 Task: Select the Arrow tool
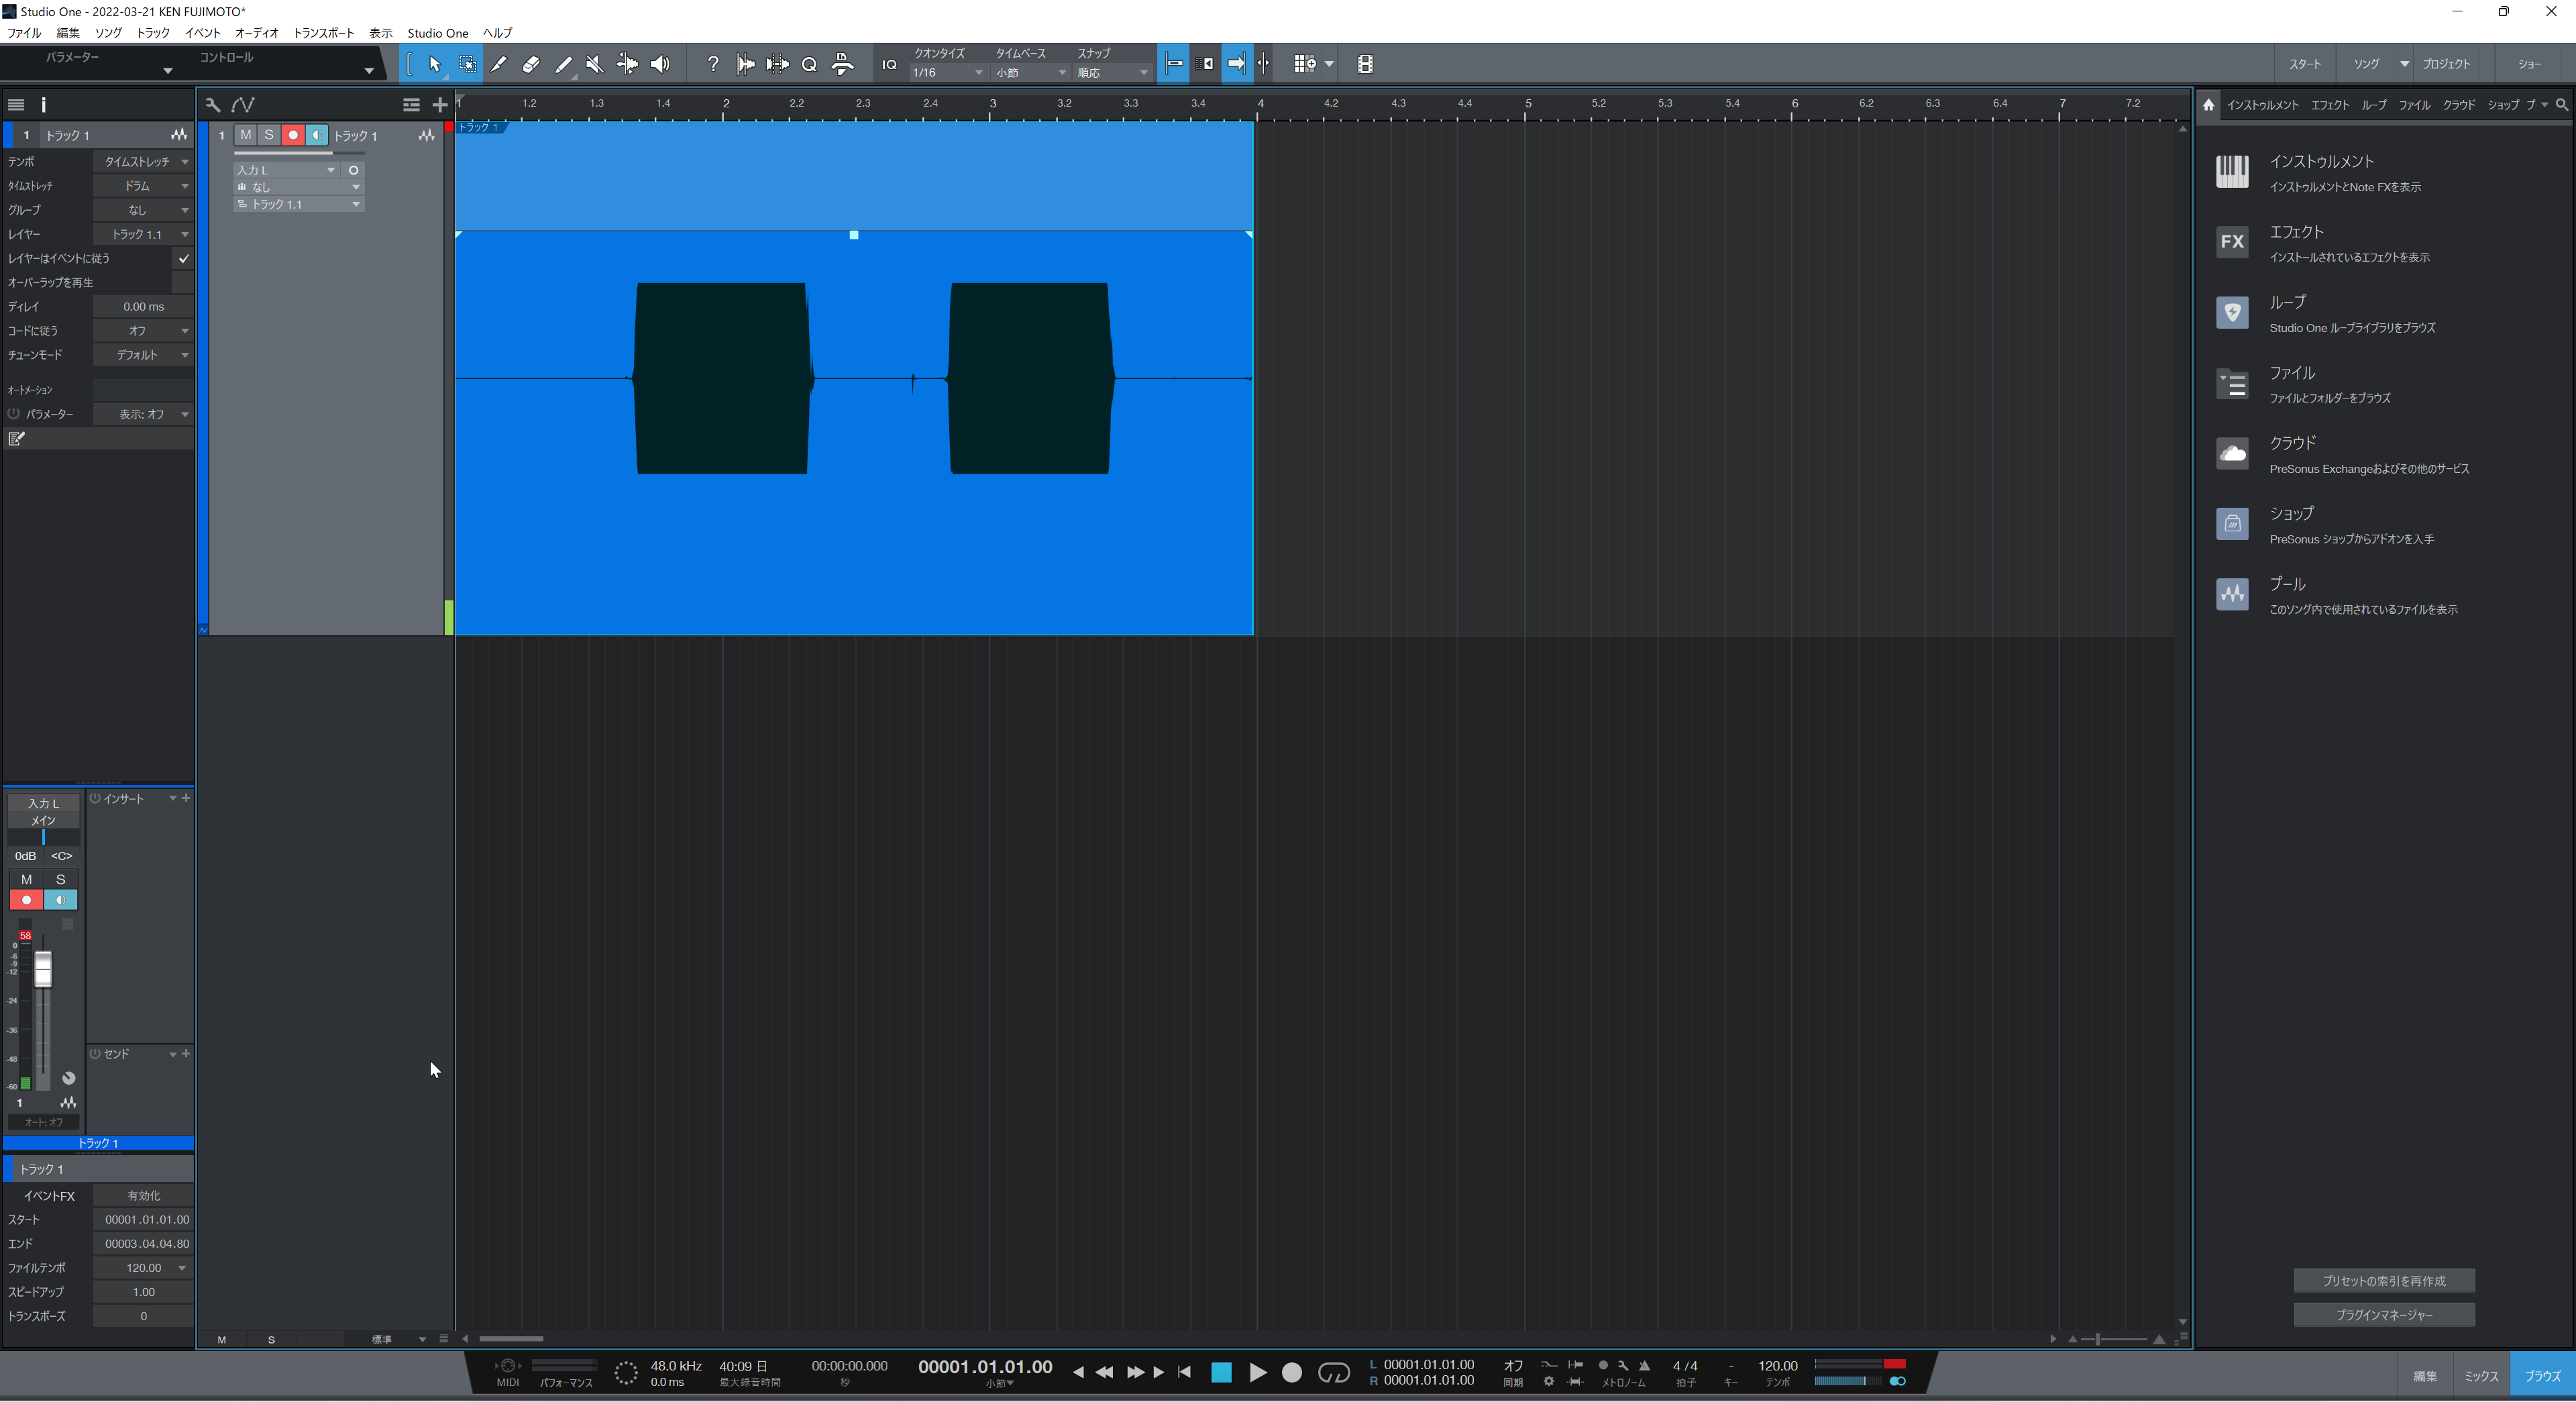pyautogui.click(x=435, y=64)
